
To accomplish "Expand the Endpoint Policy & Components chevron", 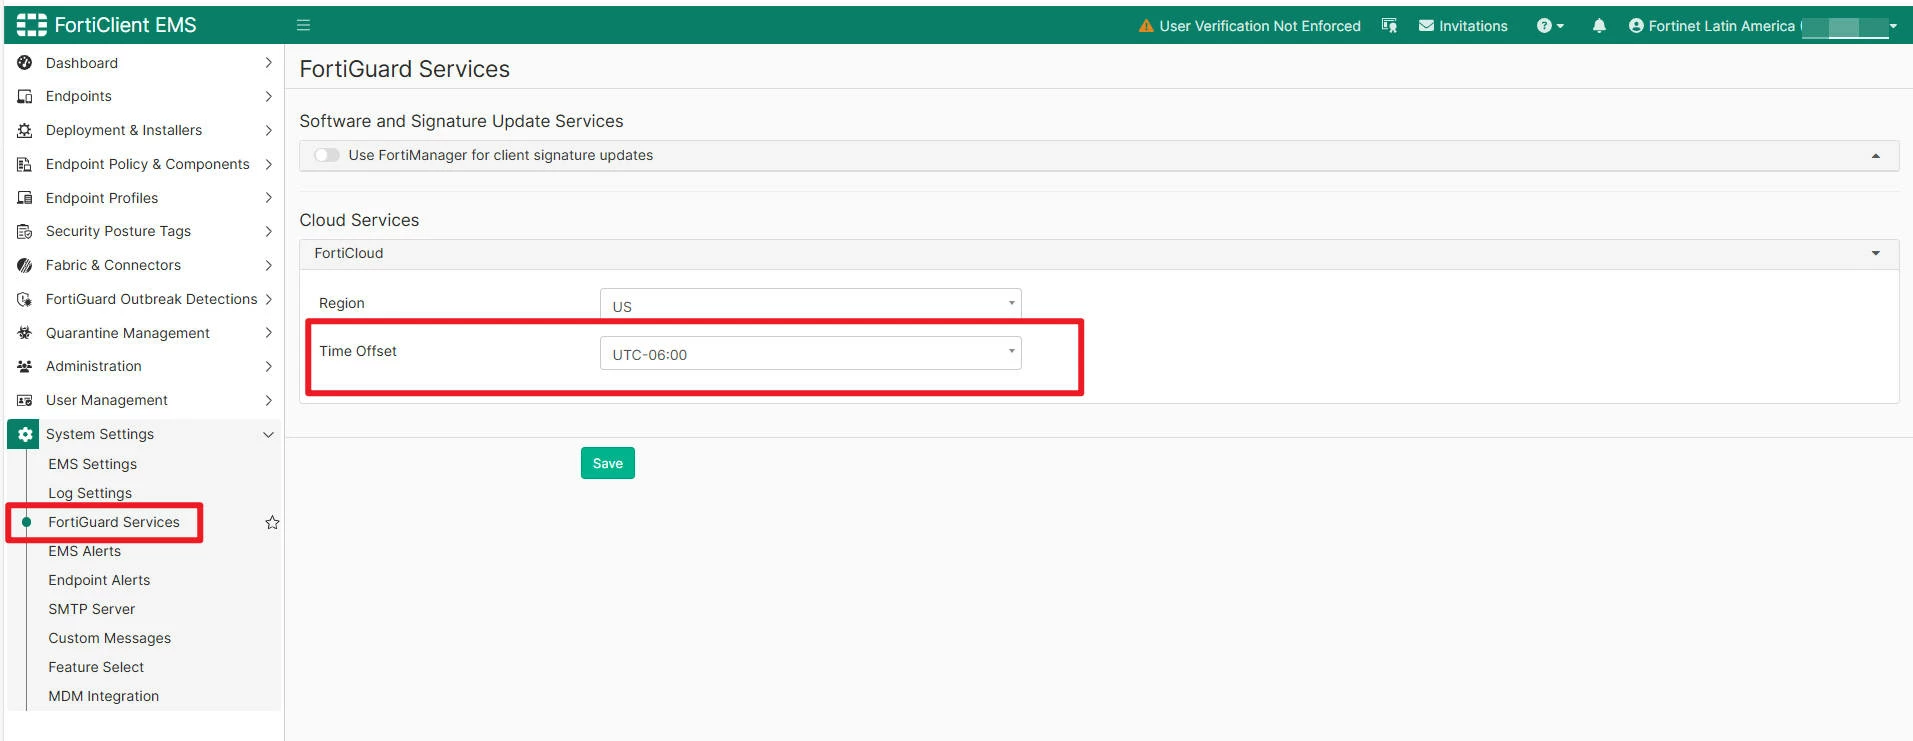I will pos(268,165).
